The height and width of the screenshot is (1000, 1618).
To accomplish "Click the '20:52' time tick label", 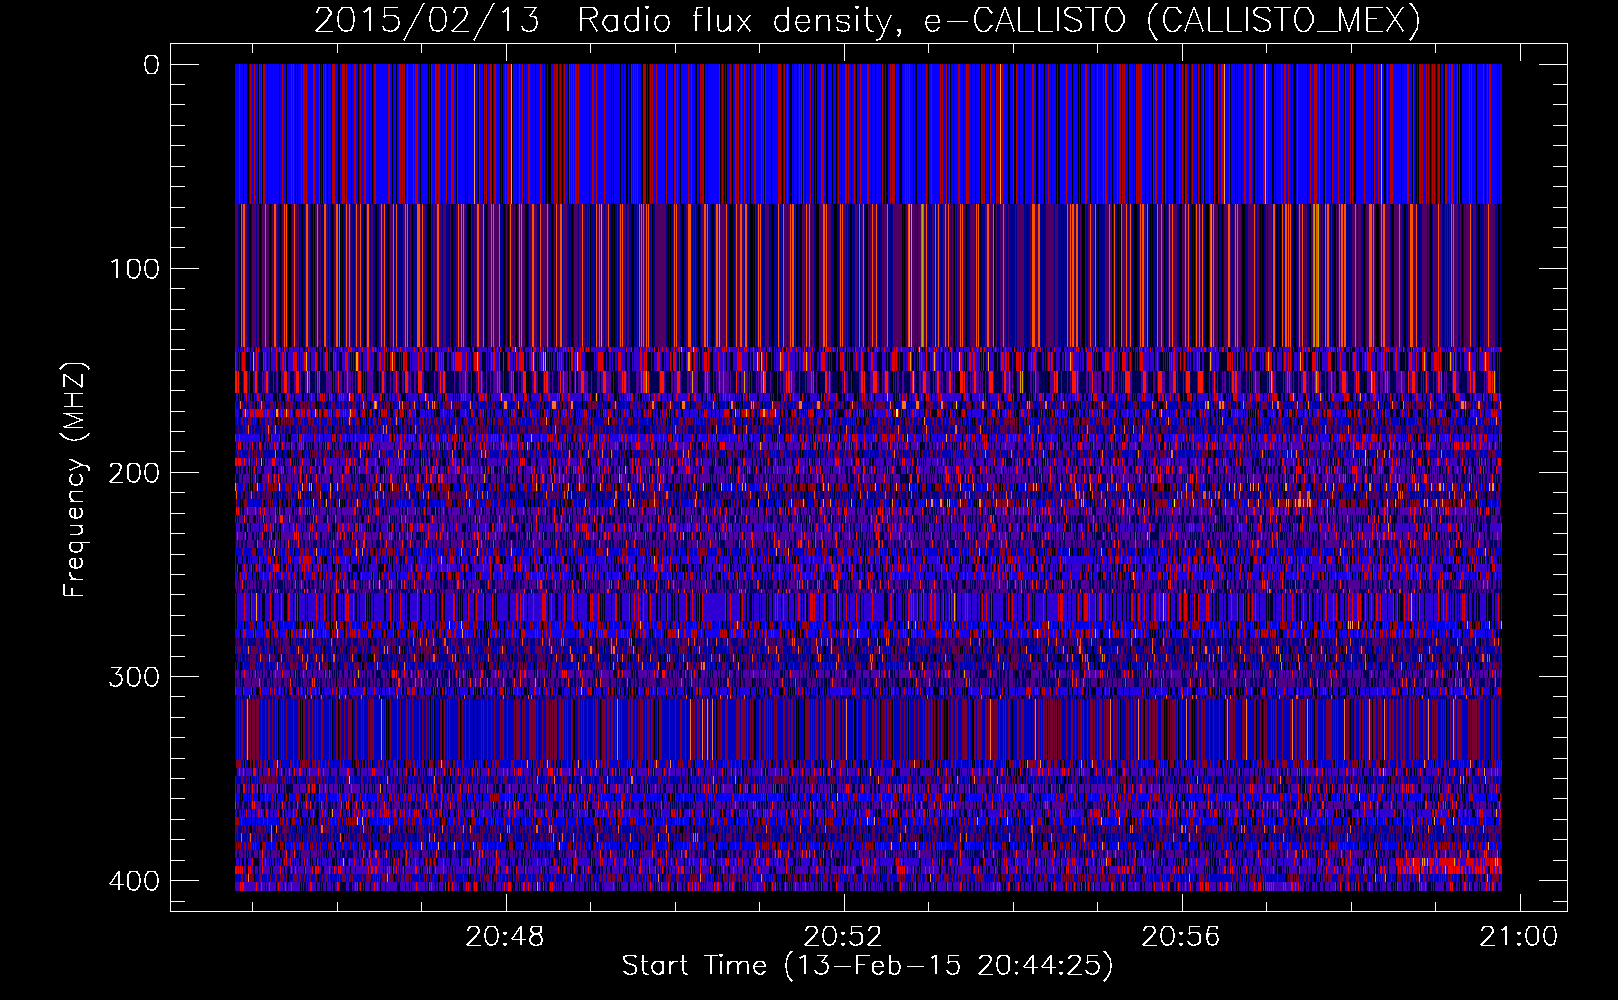I will (844, 937).
